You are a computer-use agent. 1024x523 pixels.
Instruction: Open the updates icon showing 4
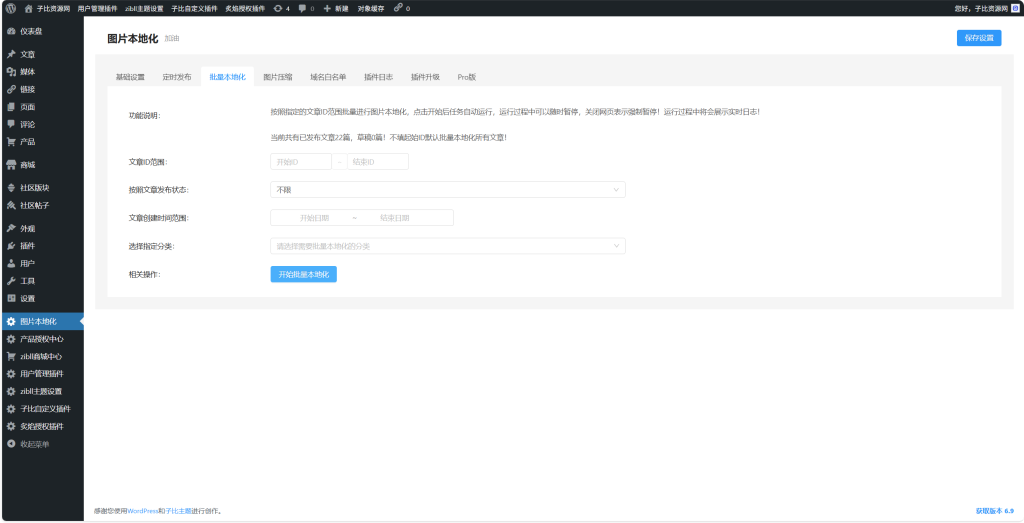coord(277,8)
